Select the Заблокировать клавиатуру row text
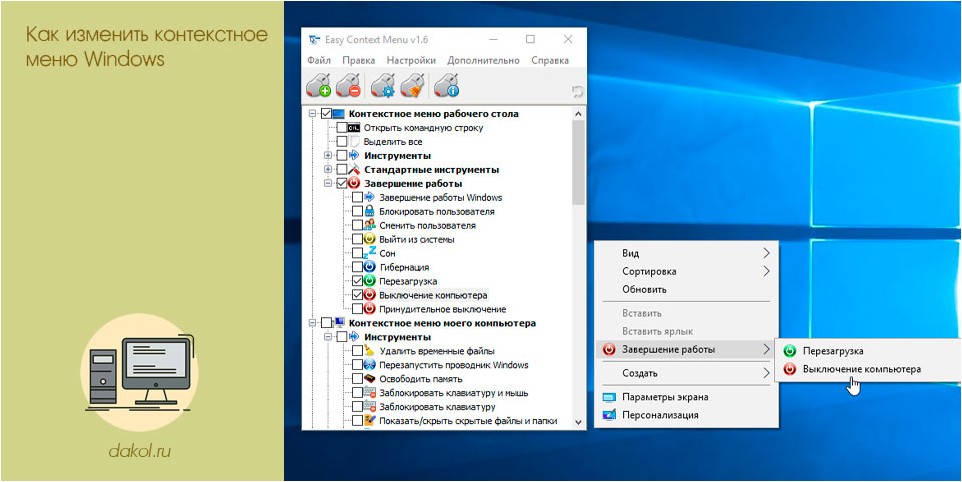The width and height of the screenshot is (962, 482). [437, 407]
